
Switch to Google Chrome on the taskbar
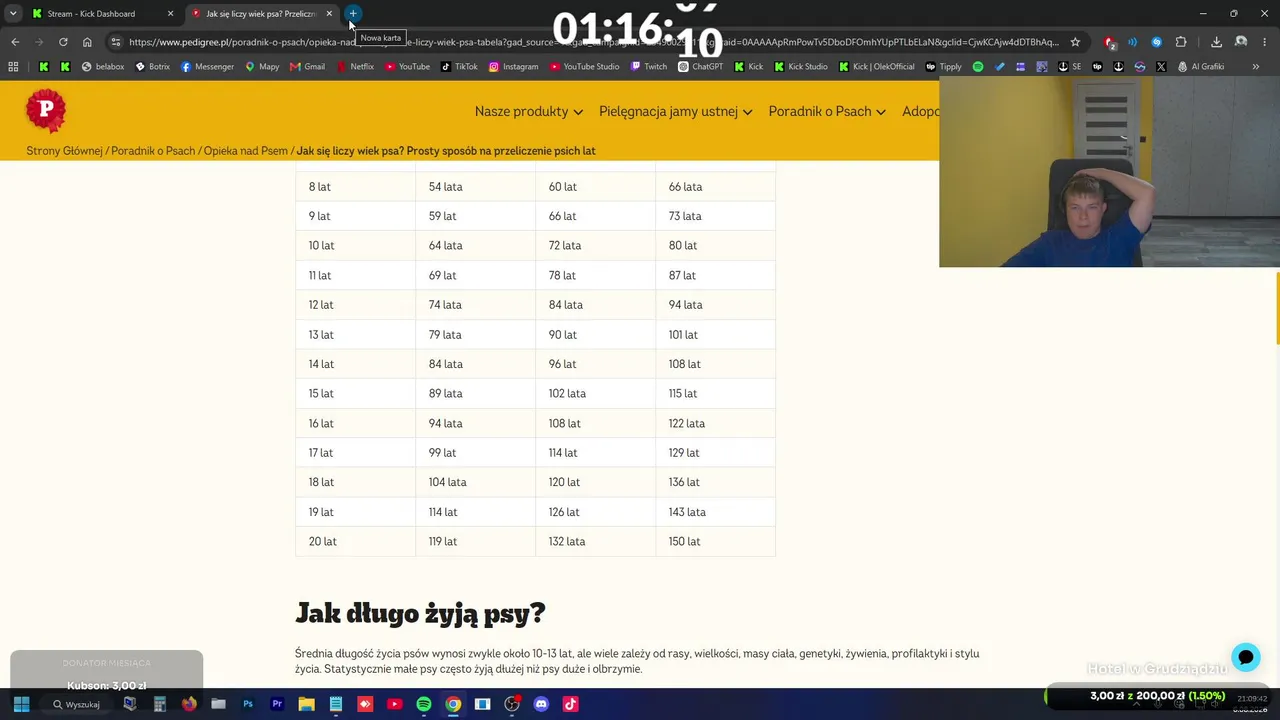(x=453, y=704)
